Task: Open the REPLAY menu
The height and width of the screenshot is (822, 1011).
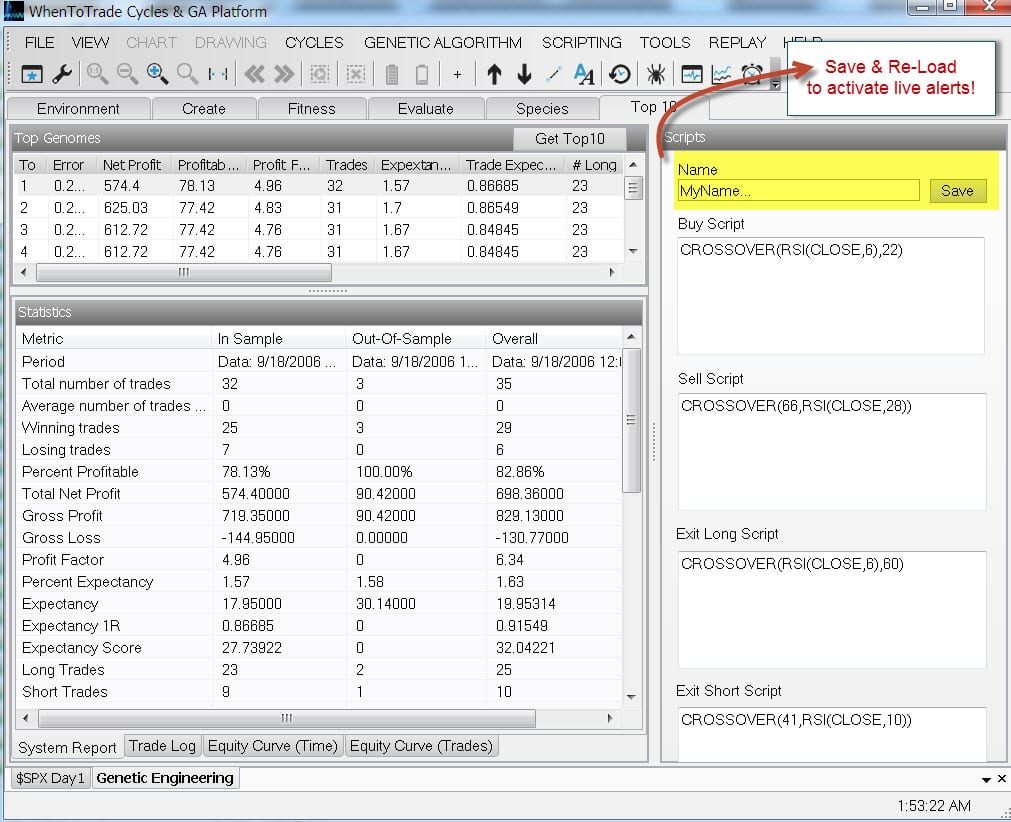Action: click(738, 43)
